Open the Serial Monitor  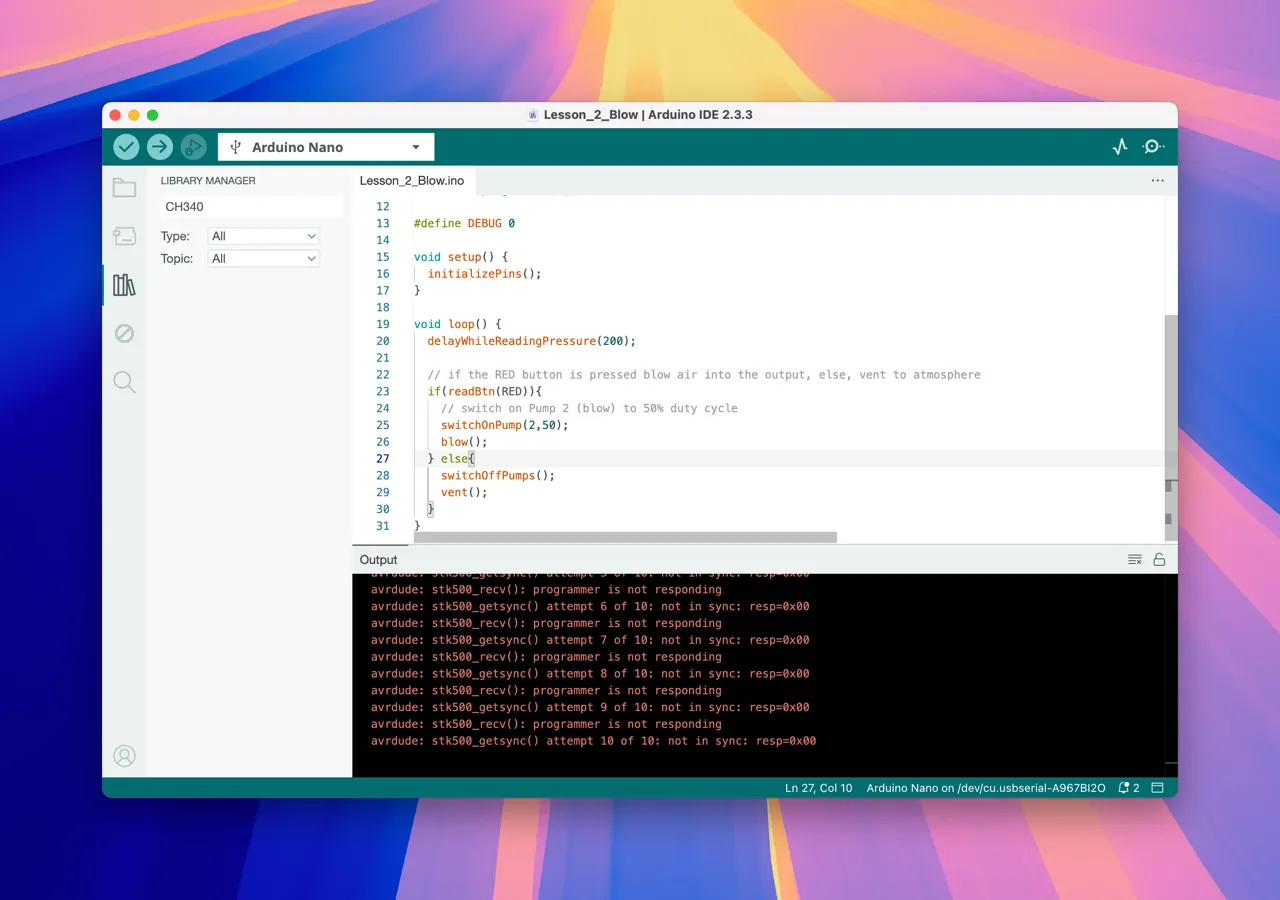[1153, 147]
